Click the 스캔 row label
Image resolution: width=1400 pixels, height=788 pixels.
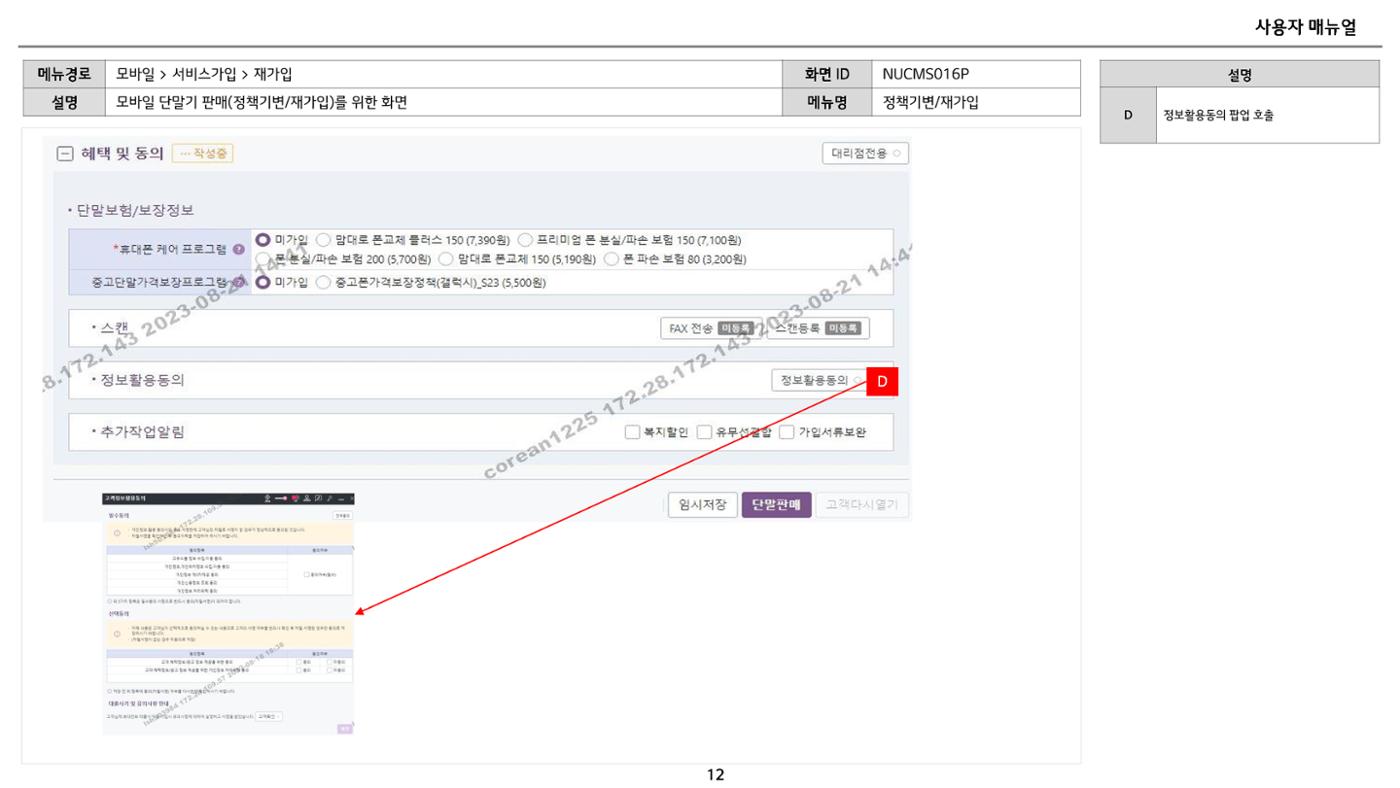point(115,328)
